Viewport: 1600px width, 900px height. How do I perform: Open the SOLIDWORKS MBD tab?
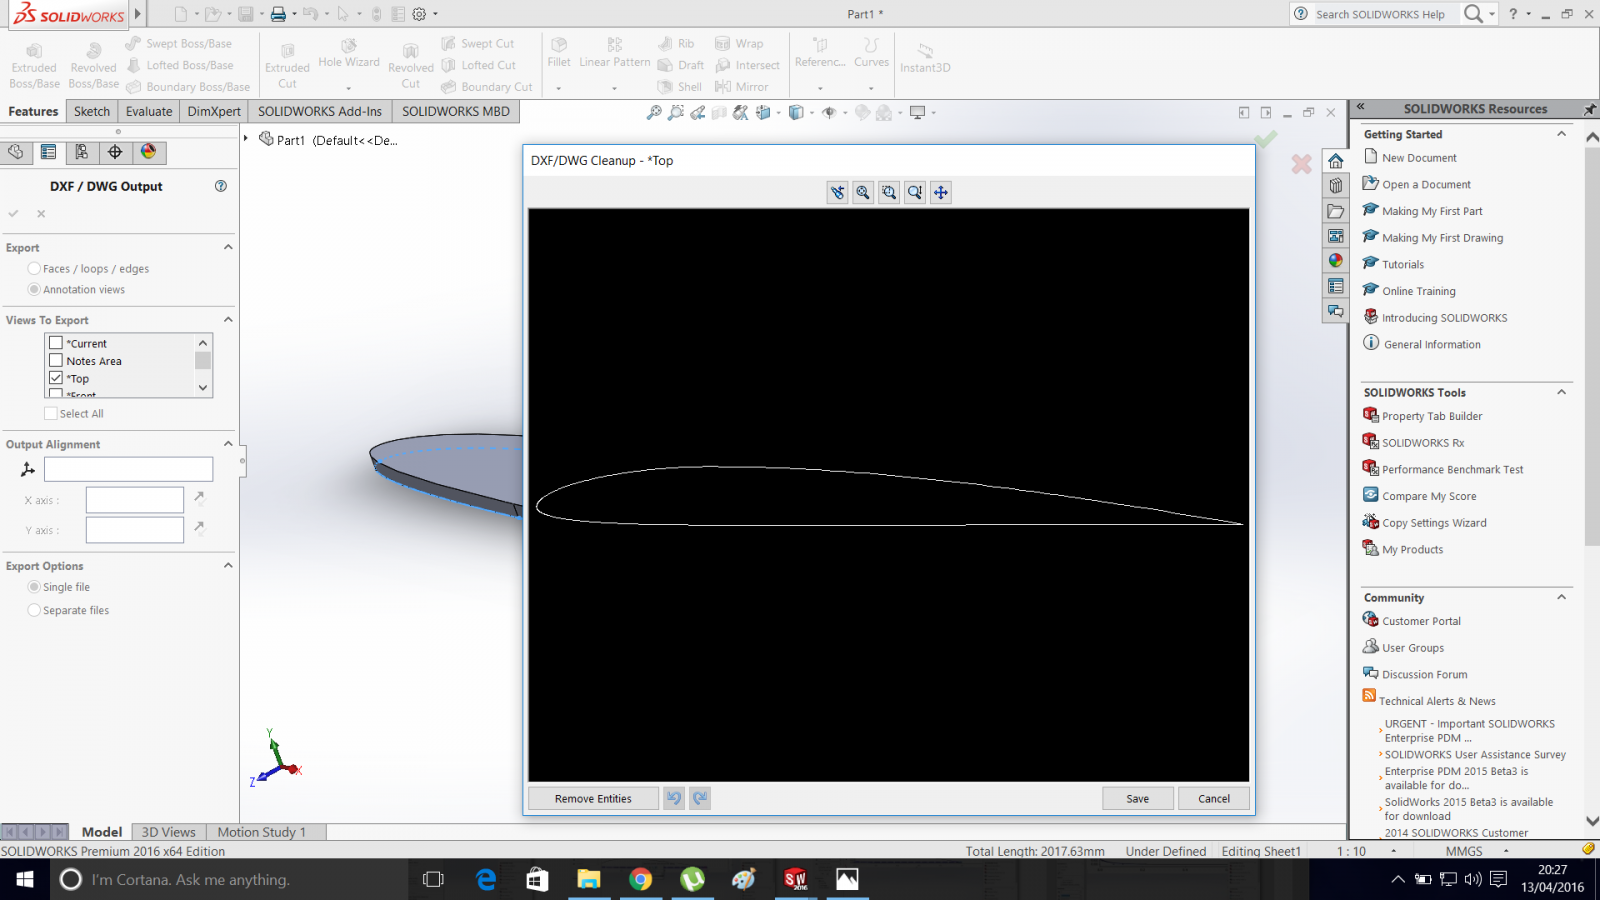click(456, 111)
